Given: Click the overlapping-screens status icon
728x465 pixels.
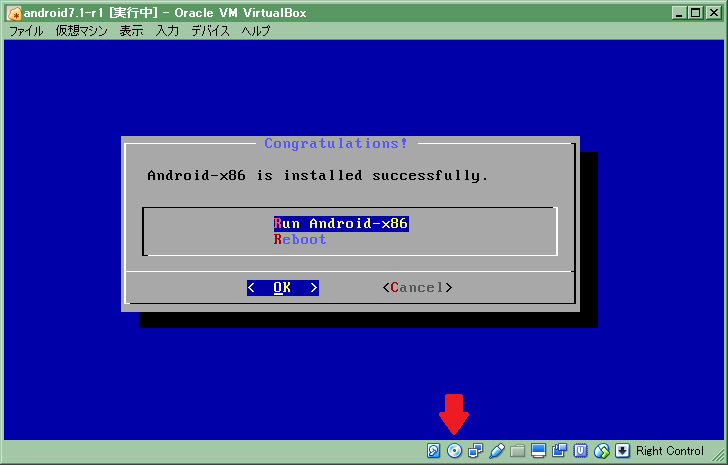Looking at the screenshot, I should pyautogui.click(x=559, y=450).
